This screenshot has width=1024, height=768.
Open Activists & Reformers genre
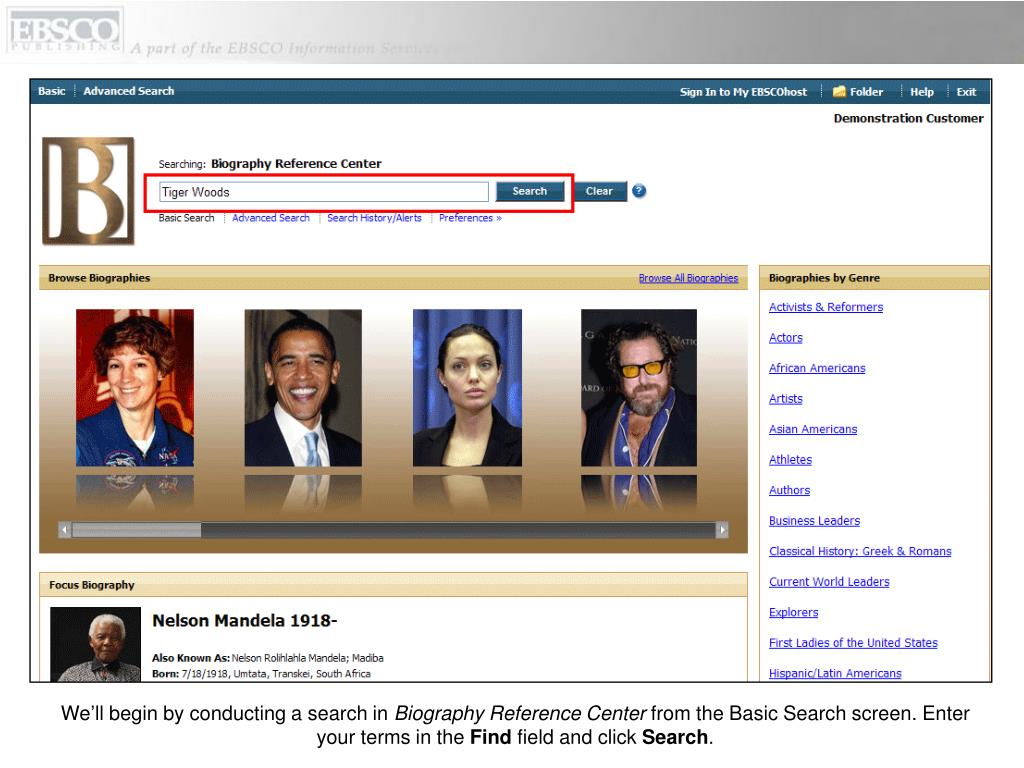(x=825, y=307)
